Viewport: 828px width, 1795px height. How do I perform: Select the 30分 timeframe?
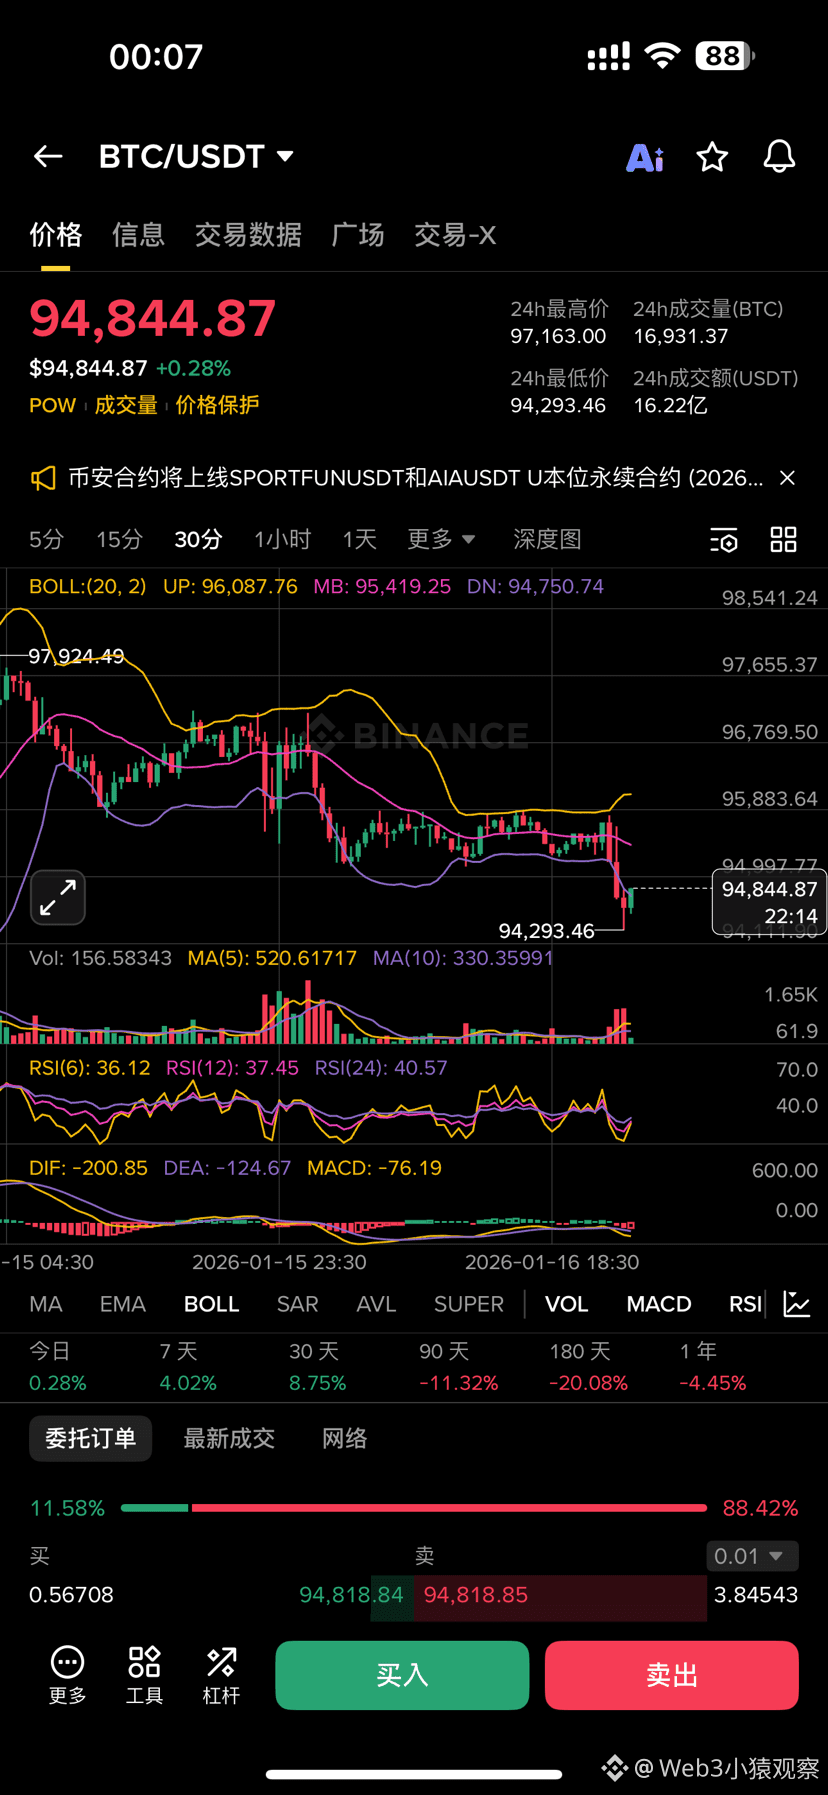[x=198, y=539]
